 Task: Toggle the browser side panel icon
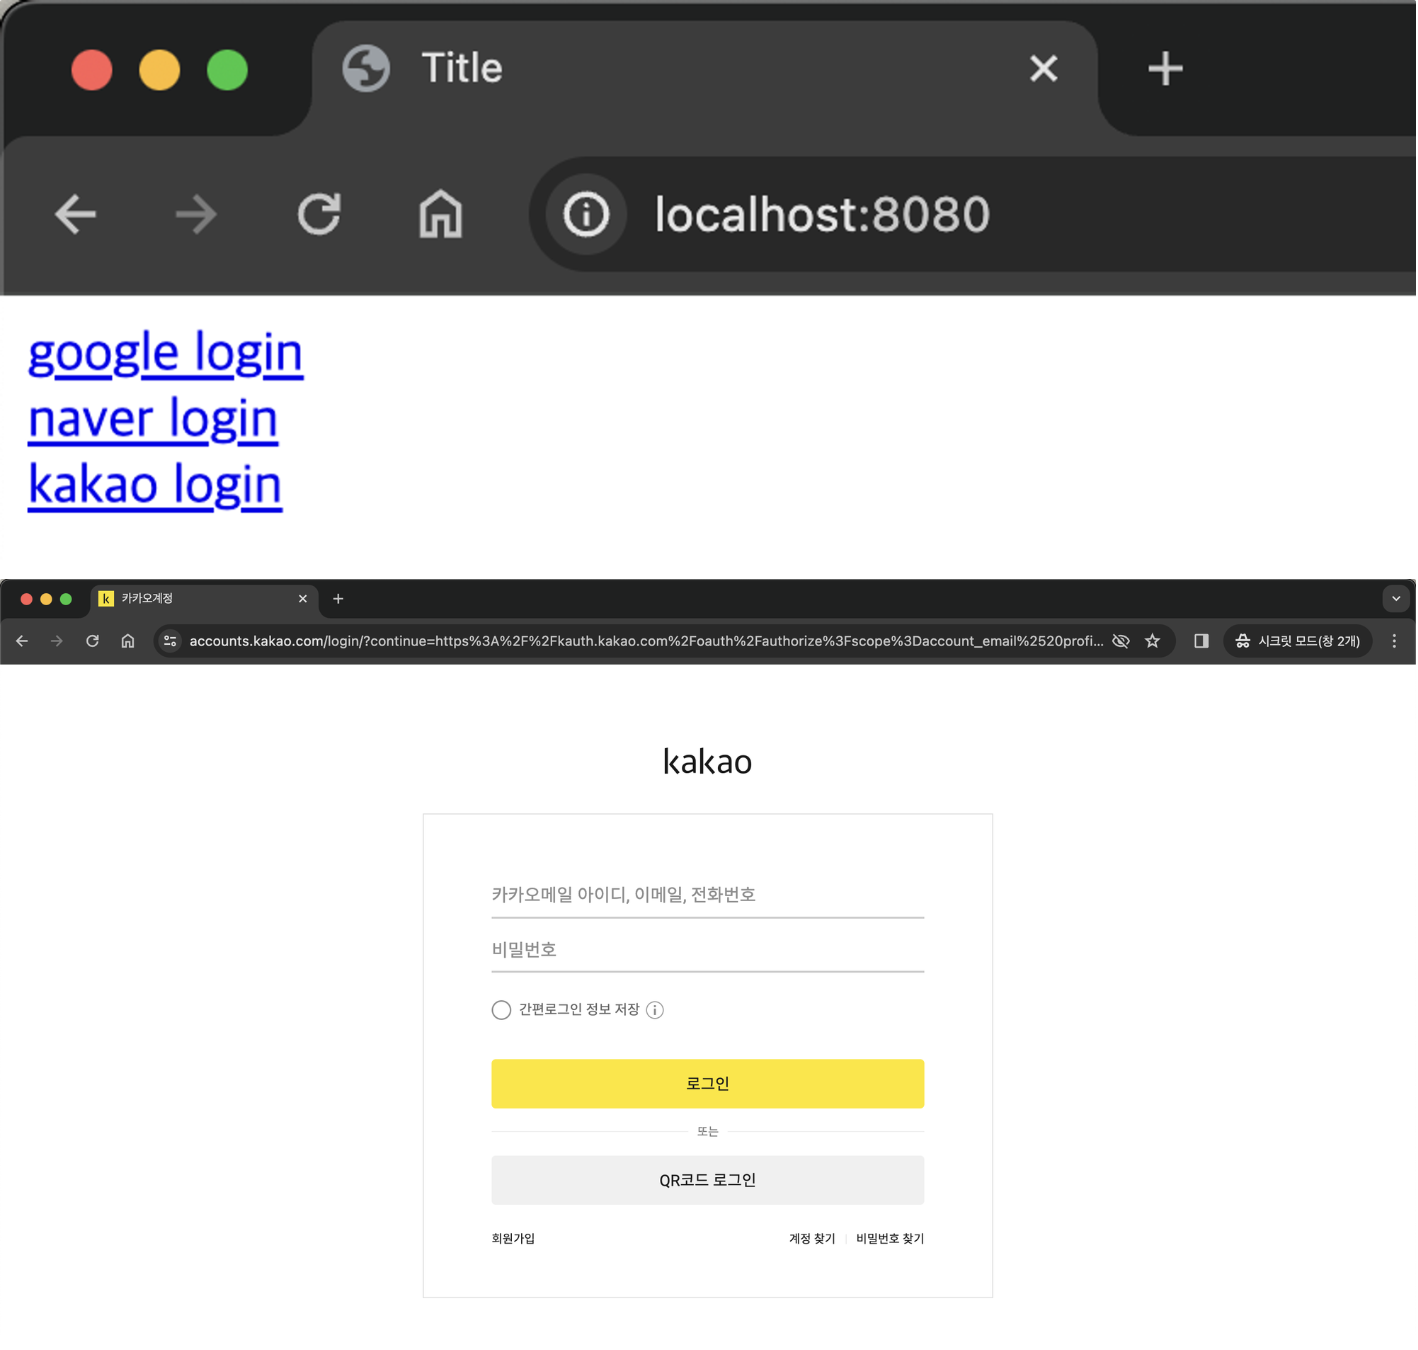point(1201,641)
